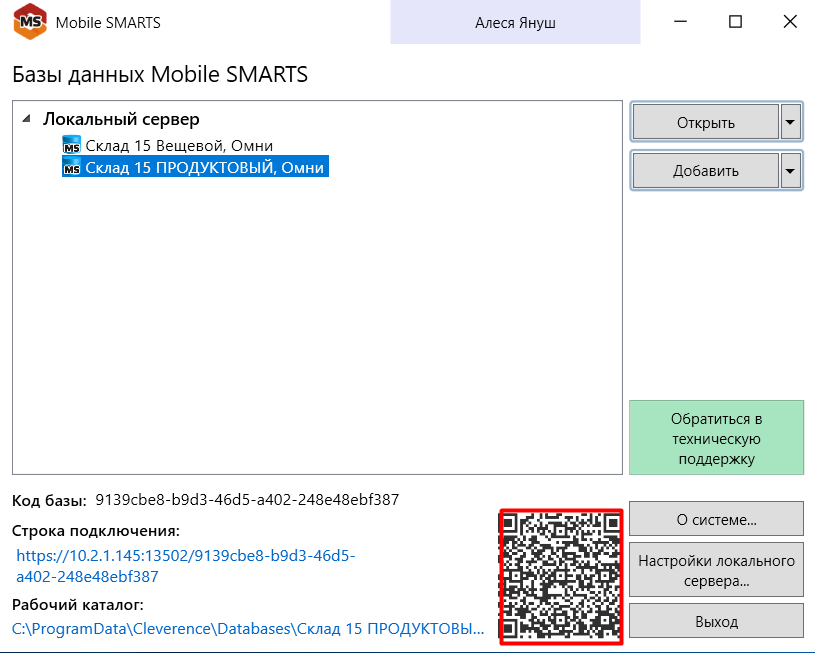Close the Mobile SMARTS window
Image resolution: width=815 pixels, height=653 pixels.
pos(788,22)
